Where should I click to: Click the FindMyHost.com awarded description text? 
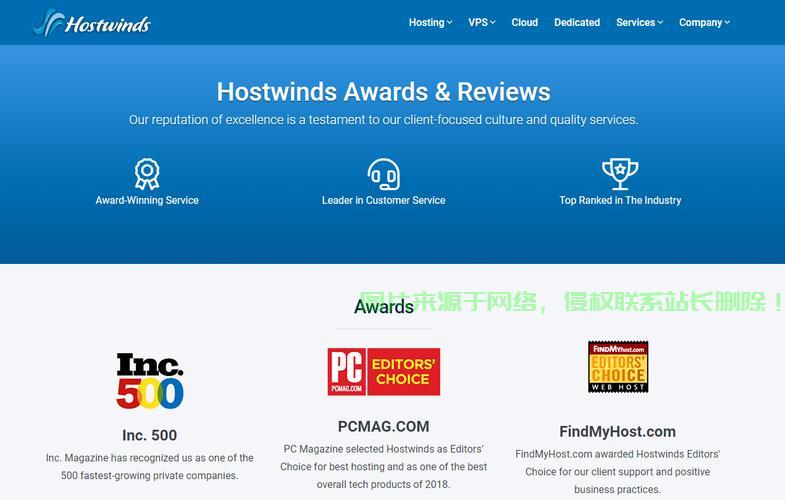click(x=617, y=471)
